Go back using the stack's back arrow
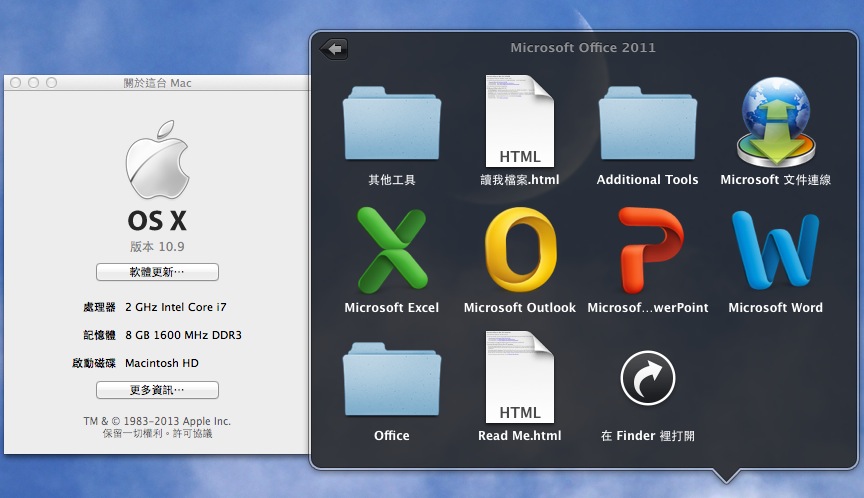Image resolution: width=864 pixels, height=498 pixels. tap(334, 49)
